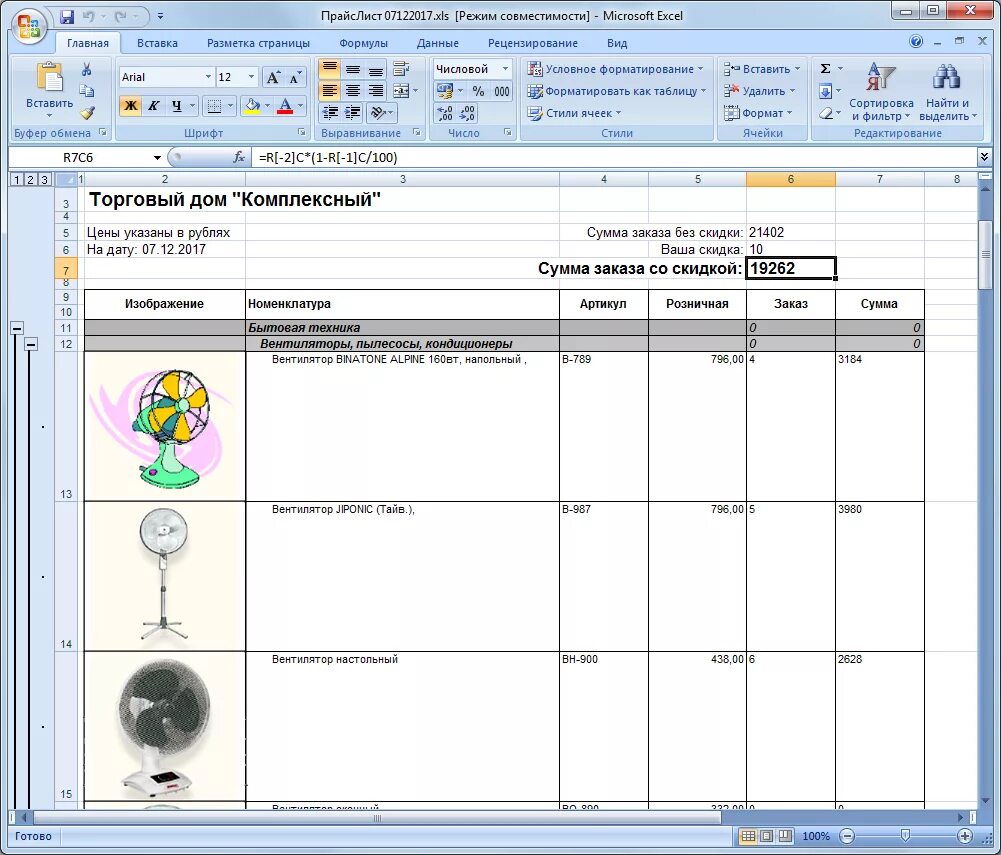Viewport: 1001px width, 855px height.
Task: Apply yellow fill color bucket
Action: pos(252,105)
